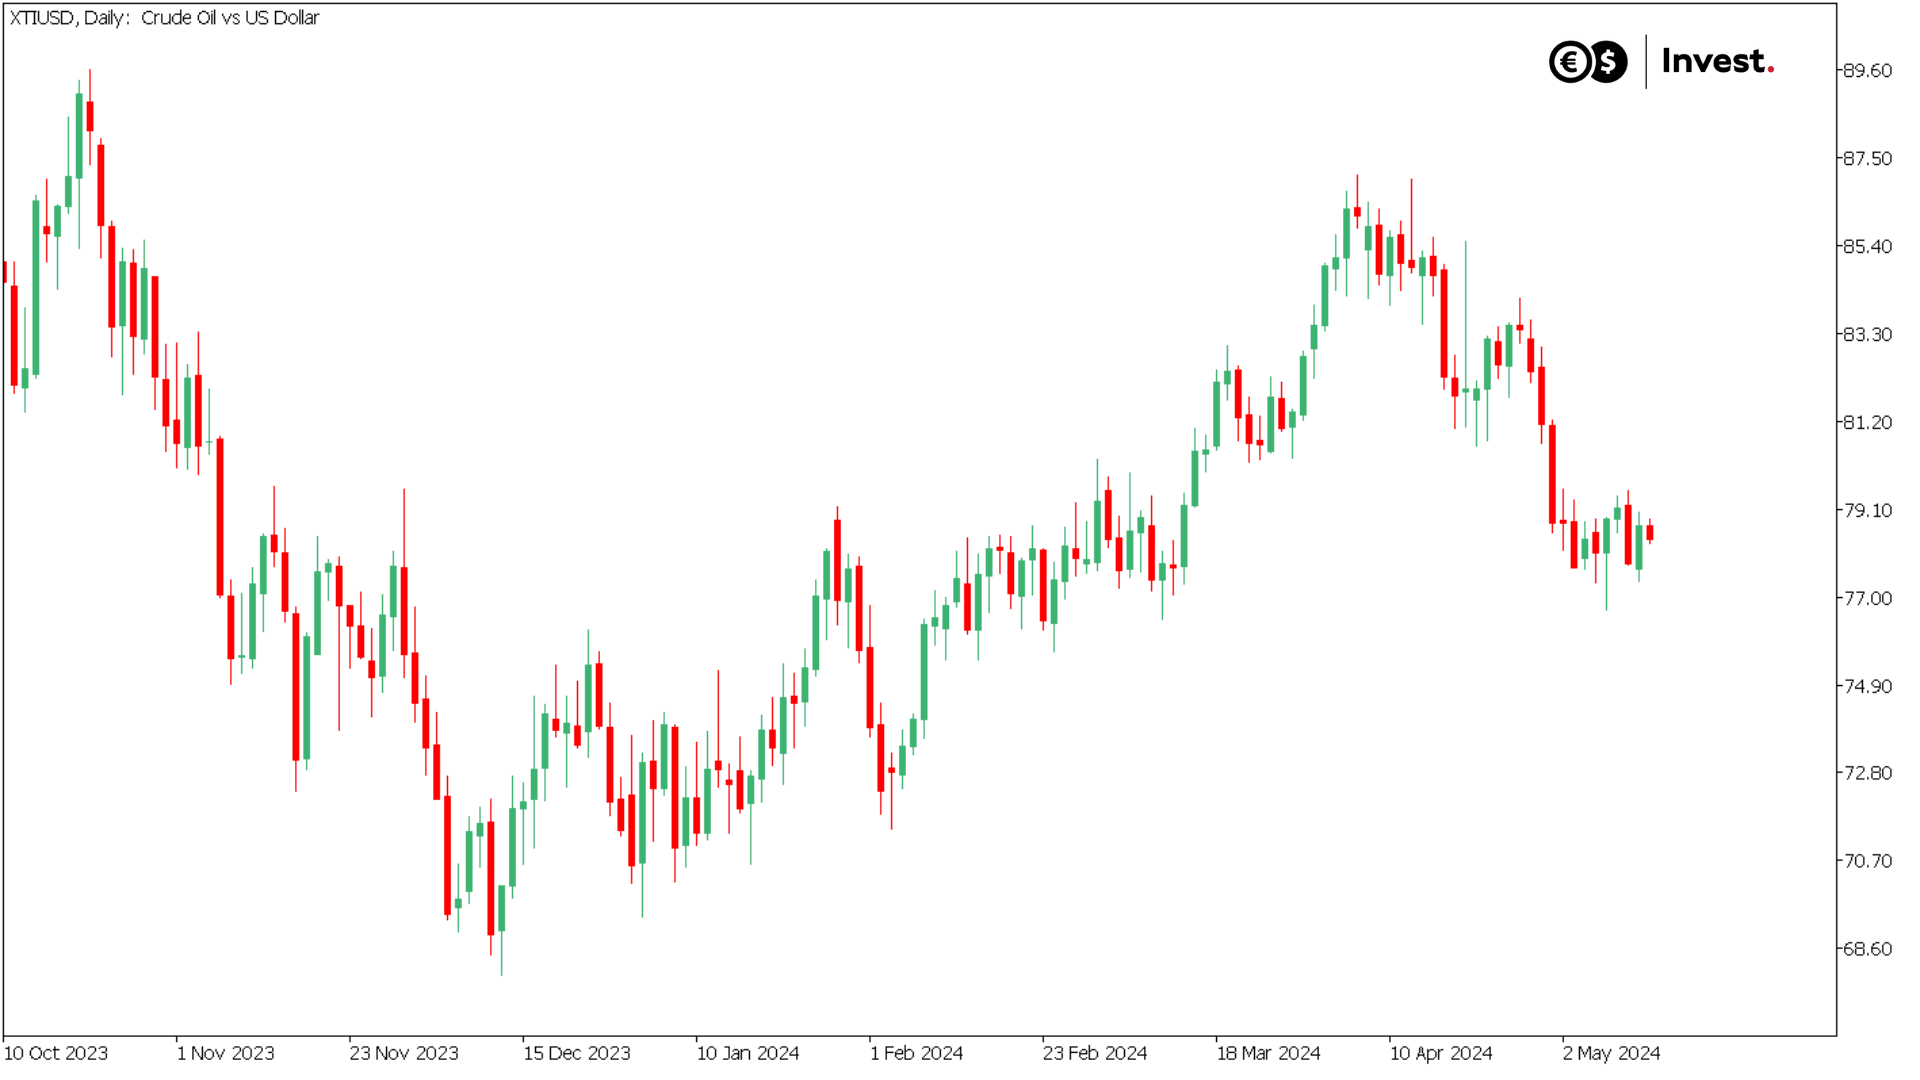Click the last red candlestick on the chart
This screenshot has height=1080, width=1920.
(x=1650, y=533)
